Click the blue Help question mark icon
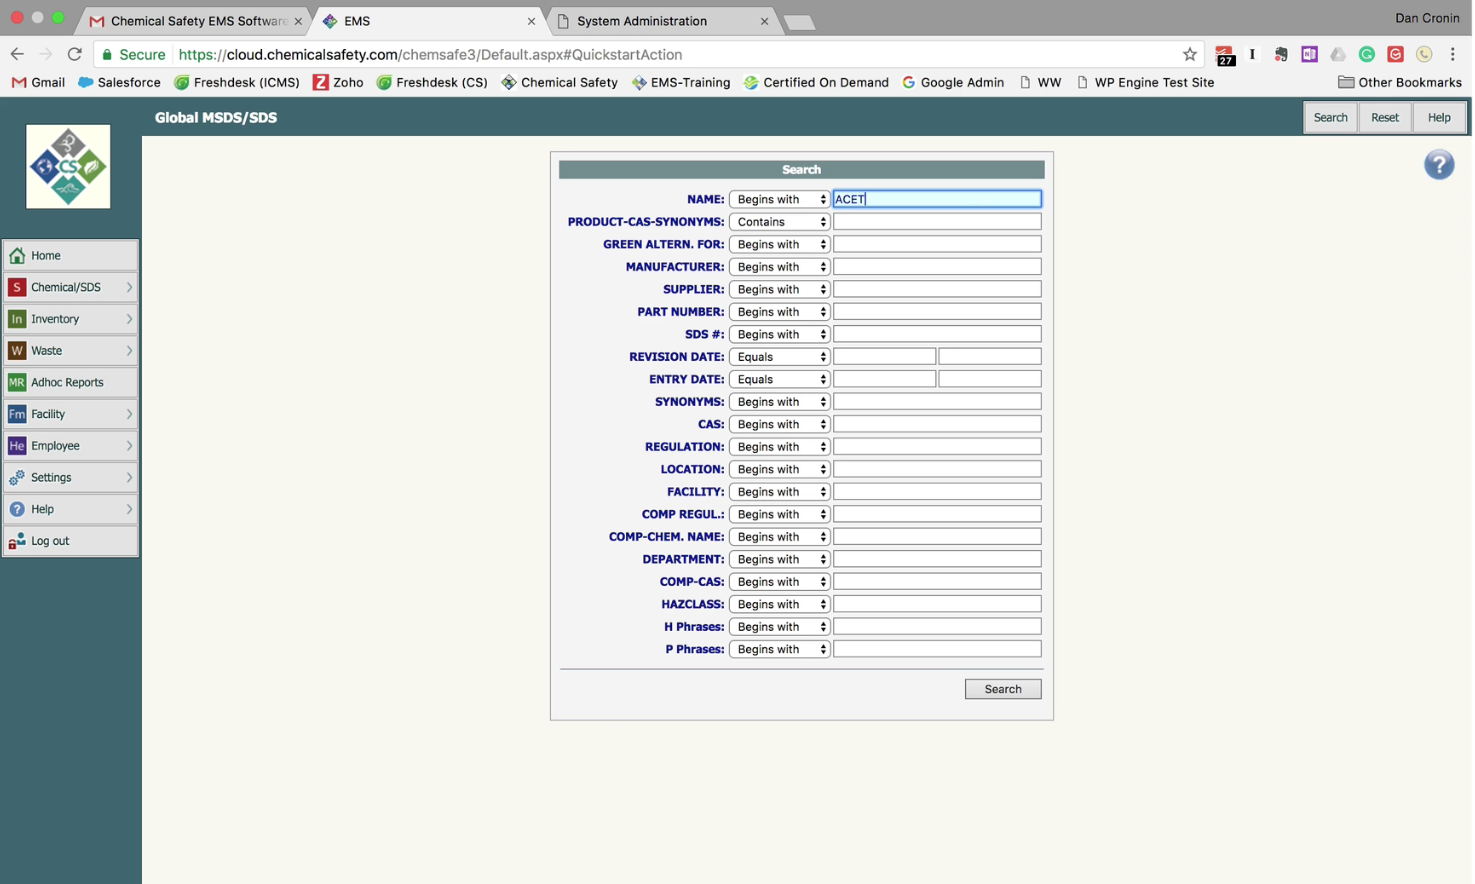This screenshot has width=1475, height=884. tap(1438, 164)
